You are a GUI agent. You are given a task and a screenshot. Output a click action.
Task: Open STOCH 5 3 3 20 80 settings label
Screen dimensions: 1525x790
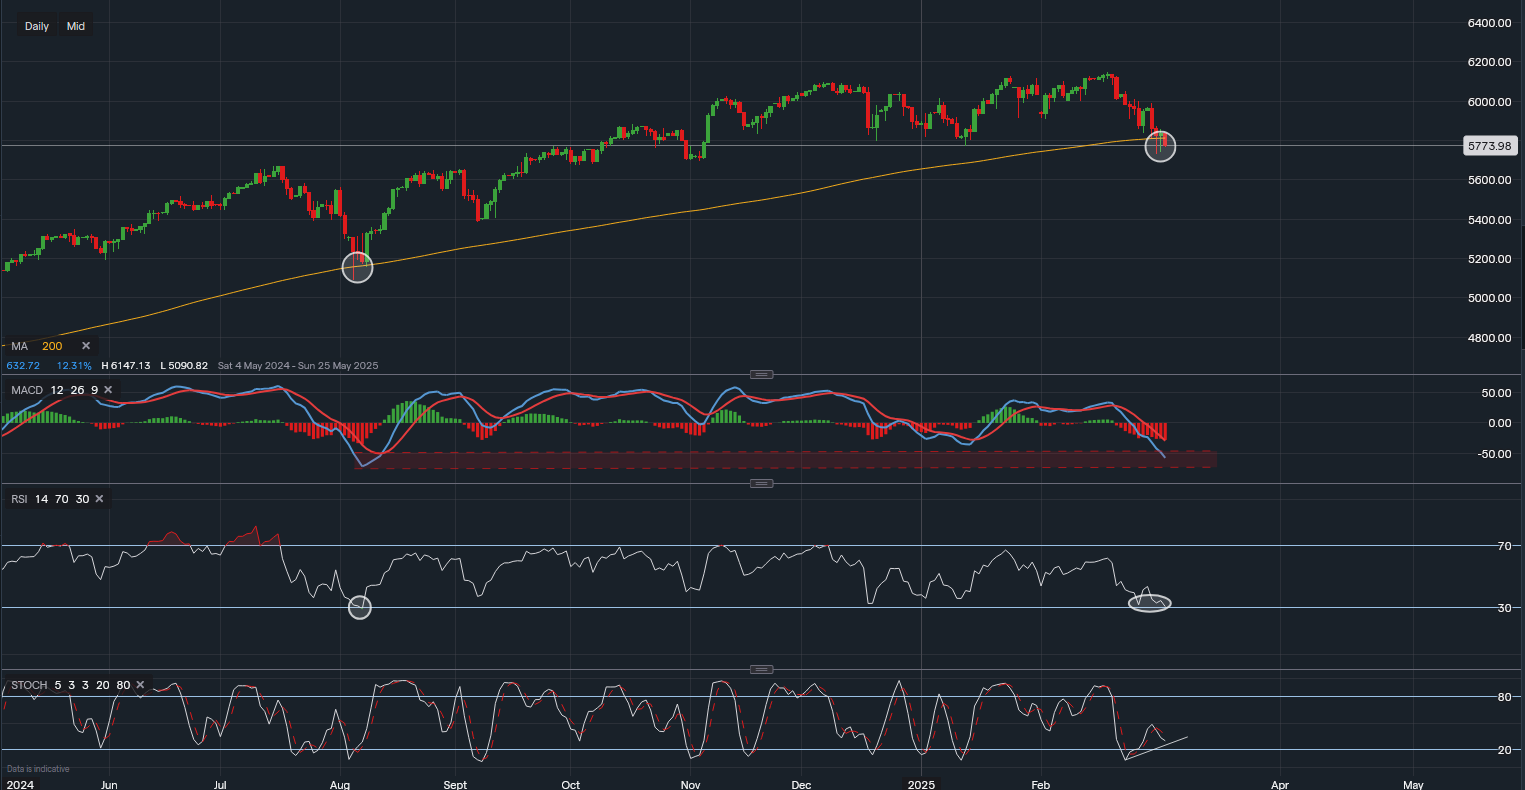coord(71,685)
